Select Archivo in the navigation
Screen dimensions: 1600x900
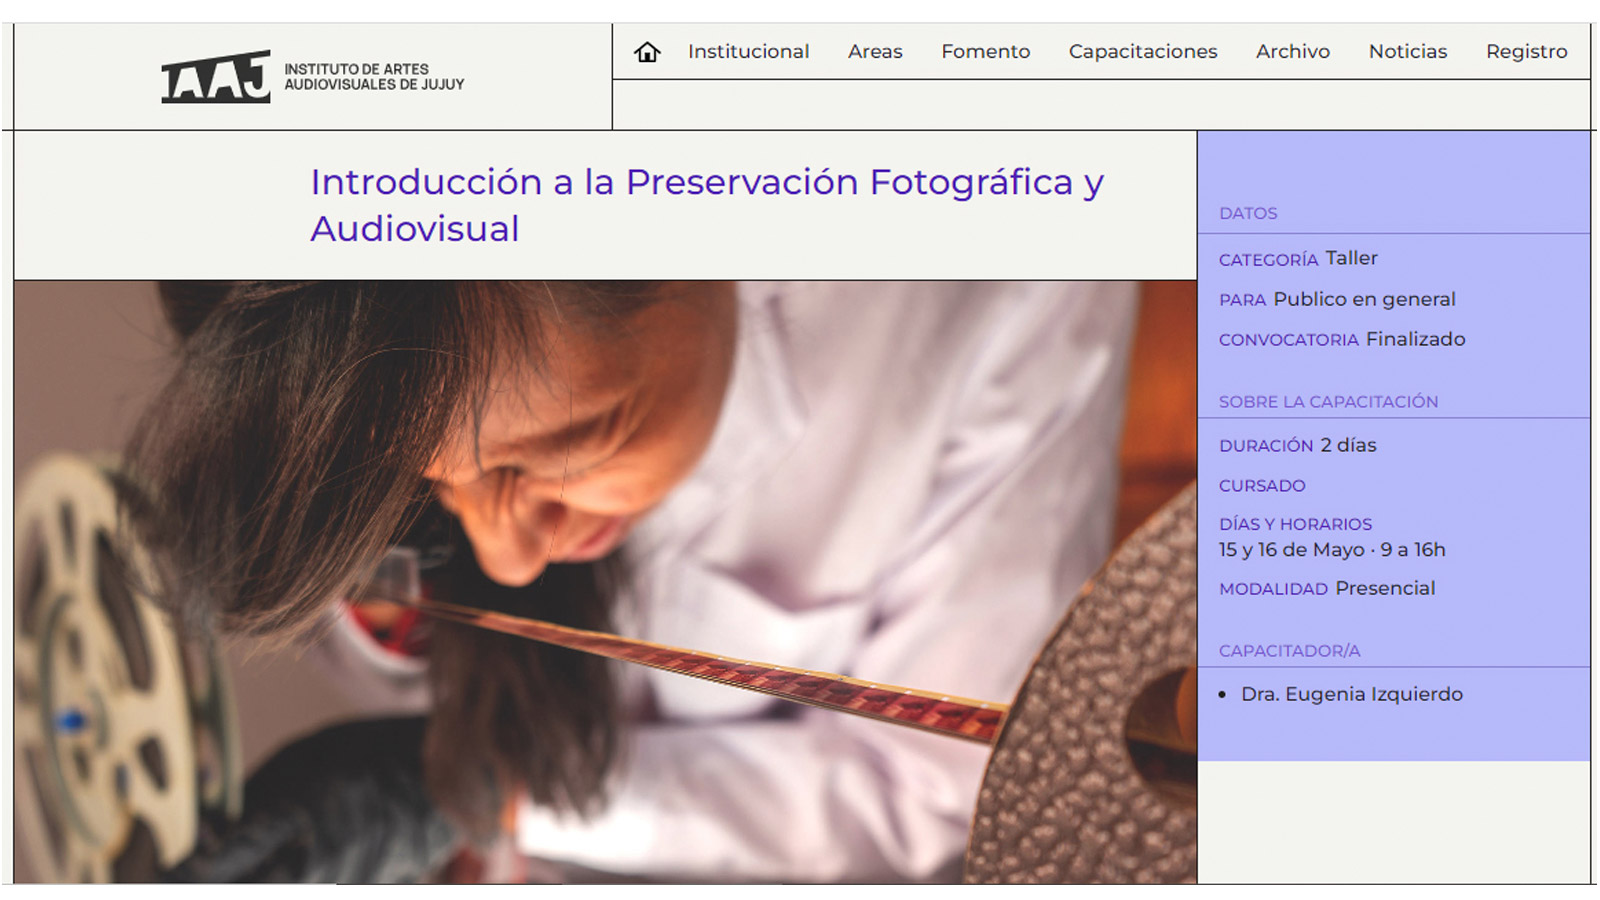pos(1293,52)
